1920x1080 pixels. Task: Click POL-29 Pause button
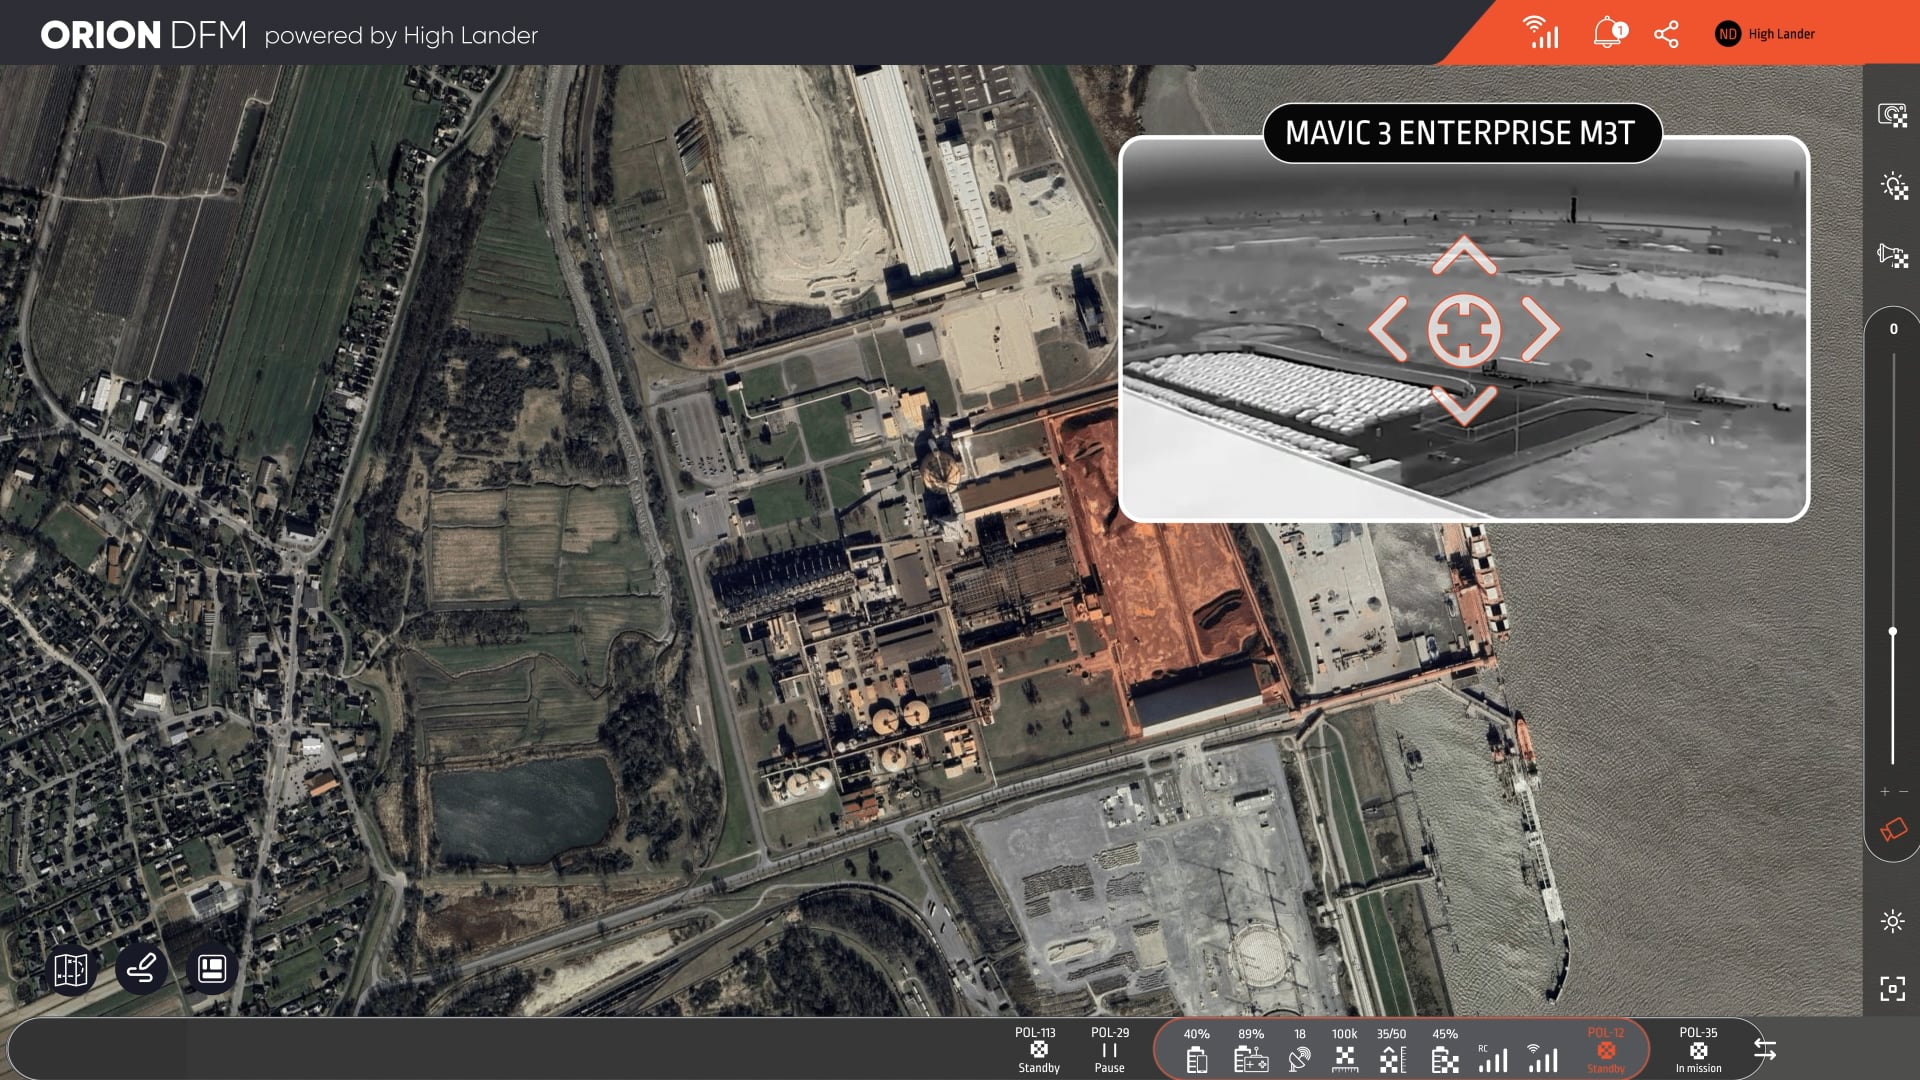[x=1109, y=1049]
